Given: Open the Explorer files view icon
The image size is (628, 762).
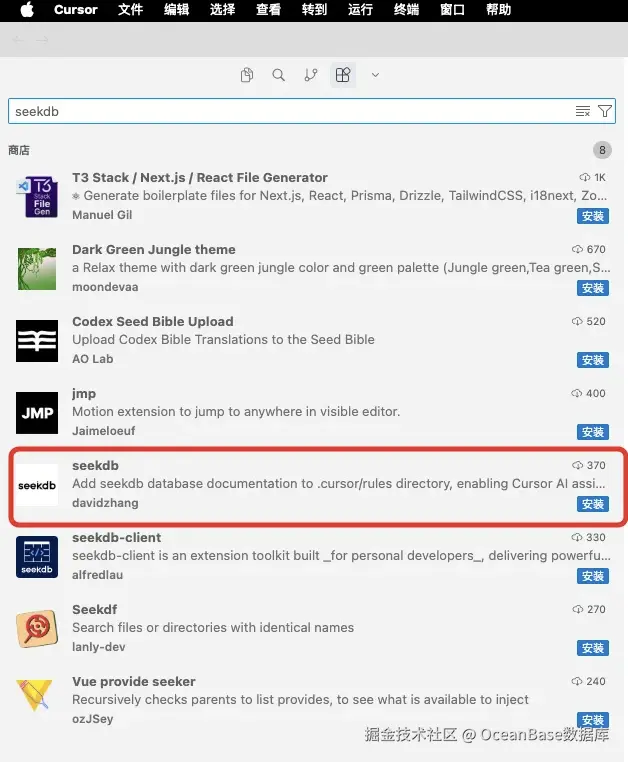Looking at the screenshot, I should pos(247,75).
